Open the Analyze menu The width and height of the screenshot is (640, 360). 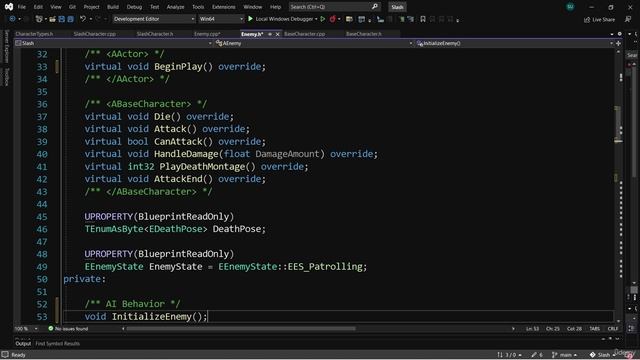tap(176, 7)
